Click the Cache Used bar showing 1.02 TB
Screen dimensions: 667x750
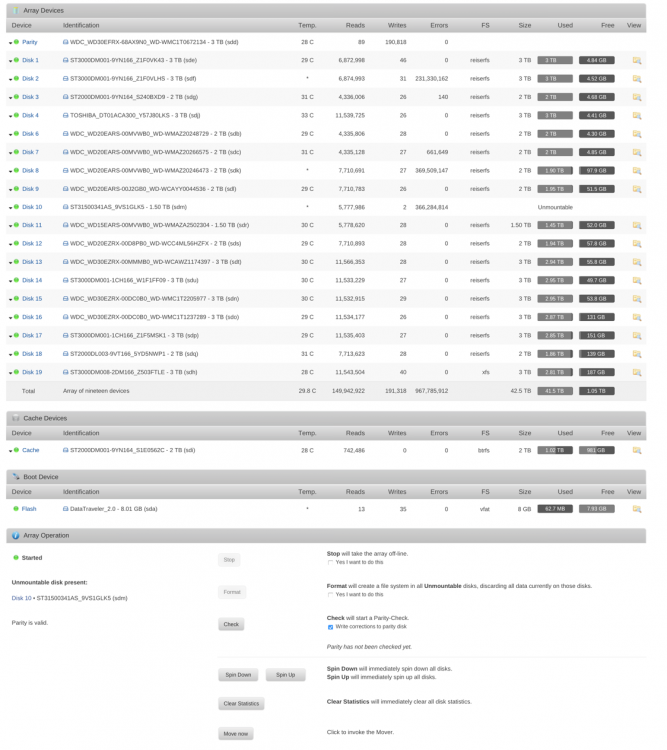pos(555,450)
